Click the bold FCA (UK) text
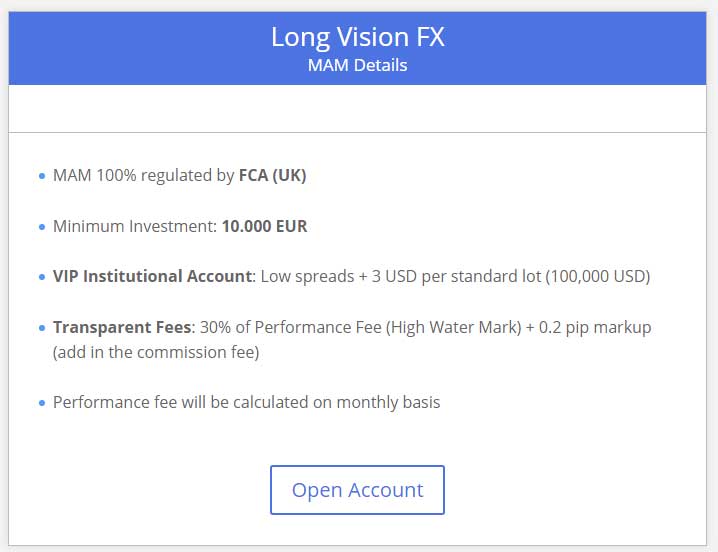The width and height of the screenshot is (718, 552). click(x=272, y=175)
